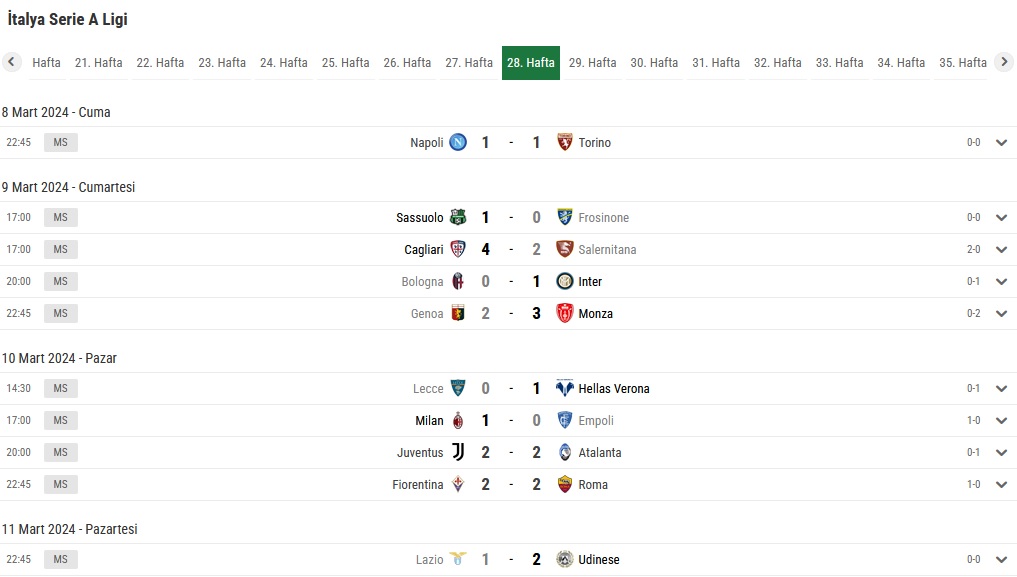The width and height of the screenshot is (1017, 577).
Task: Click the Napoli club crest
Action: point(458,143)
